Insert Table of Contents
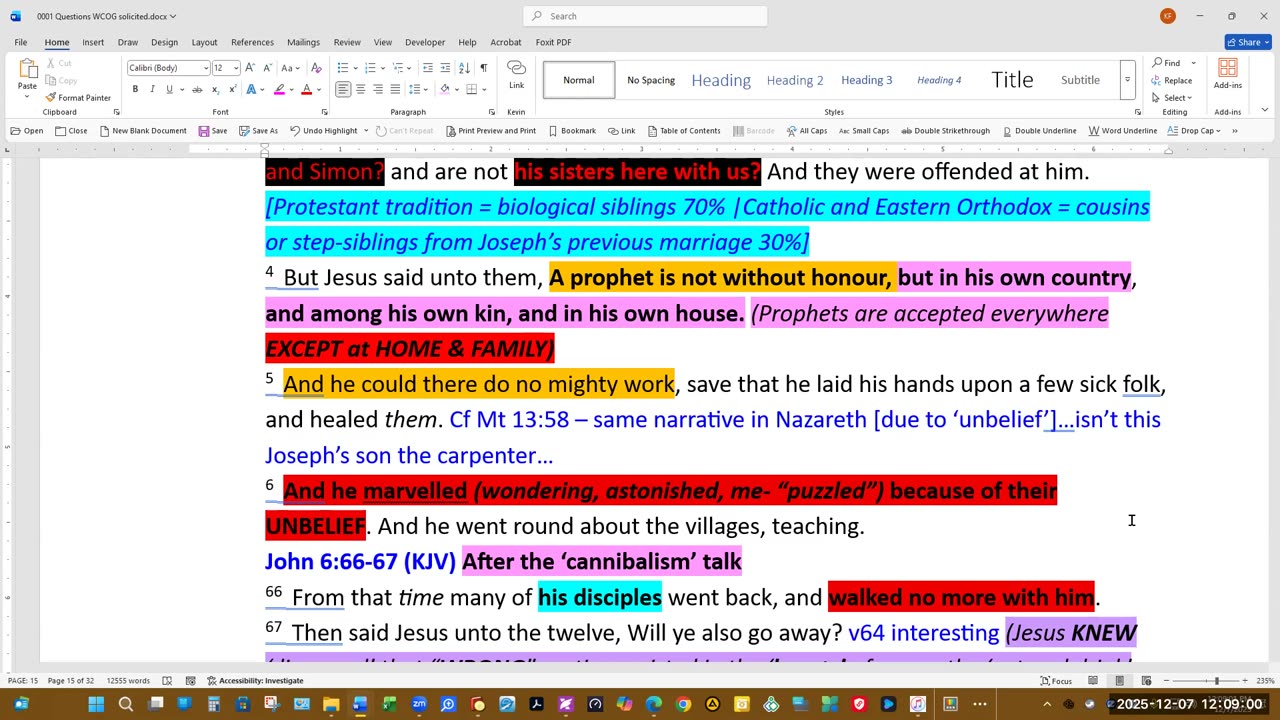The image size is (1280, 720). (684, 131)
